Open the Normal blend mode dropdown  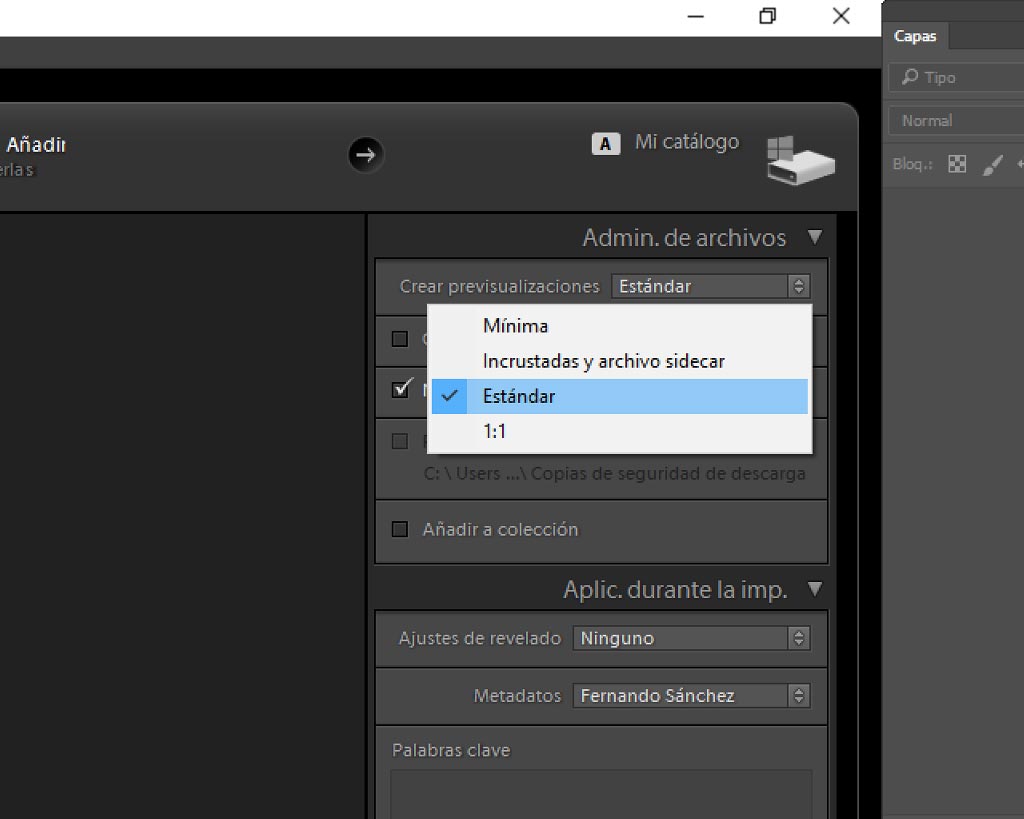click(956, 121)
